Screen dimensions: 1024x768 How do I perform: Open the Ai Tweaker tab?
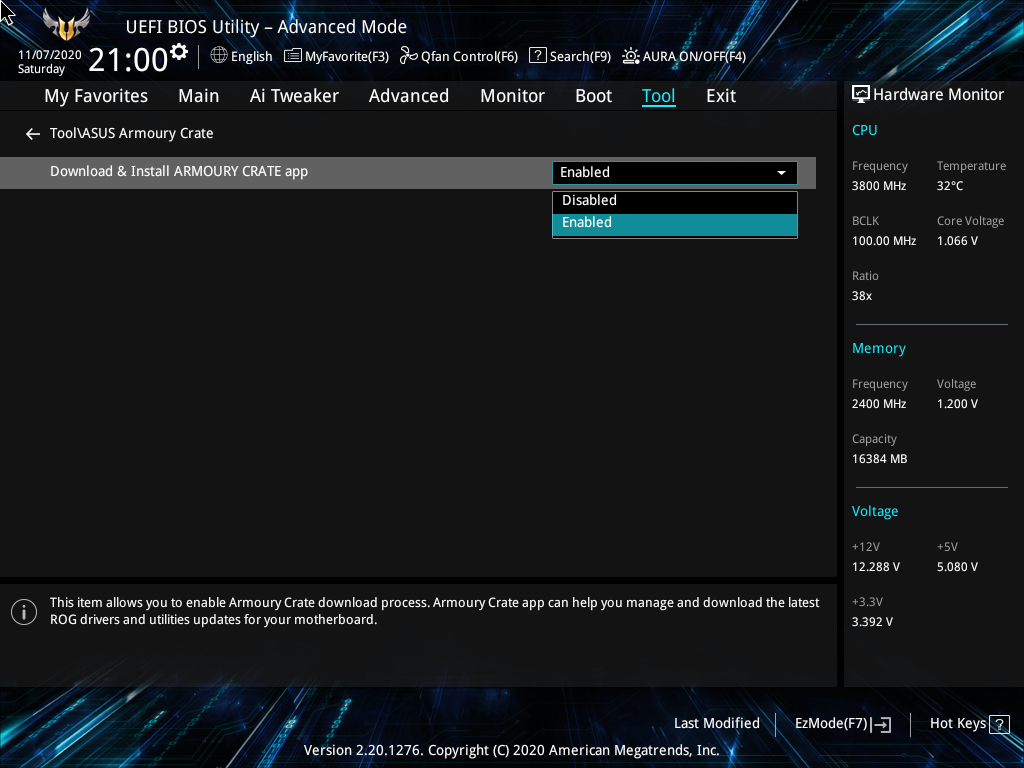coord(294,96)
